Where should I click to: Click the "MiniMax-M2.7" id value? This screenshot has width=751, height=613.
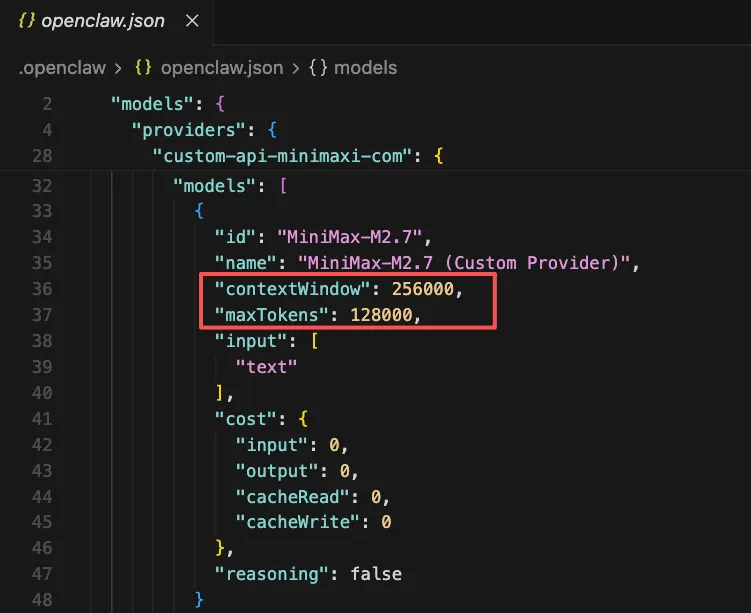350,237
